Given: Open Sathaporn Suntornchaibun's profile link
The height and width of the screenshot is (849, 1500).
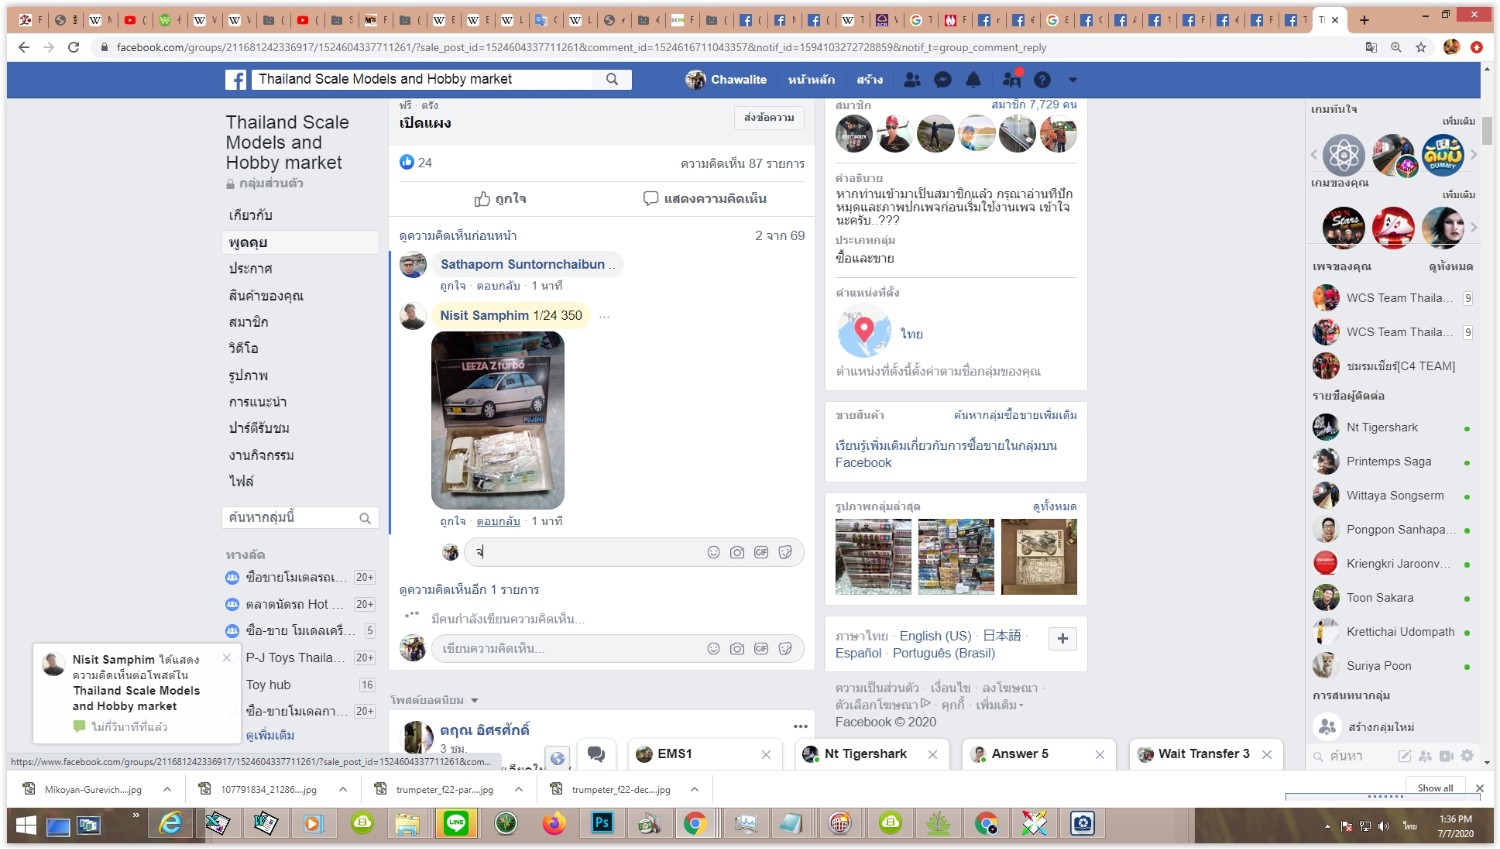Looking at the screenshot, I should pos(523,265).
